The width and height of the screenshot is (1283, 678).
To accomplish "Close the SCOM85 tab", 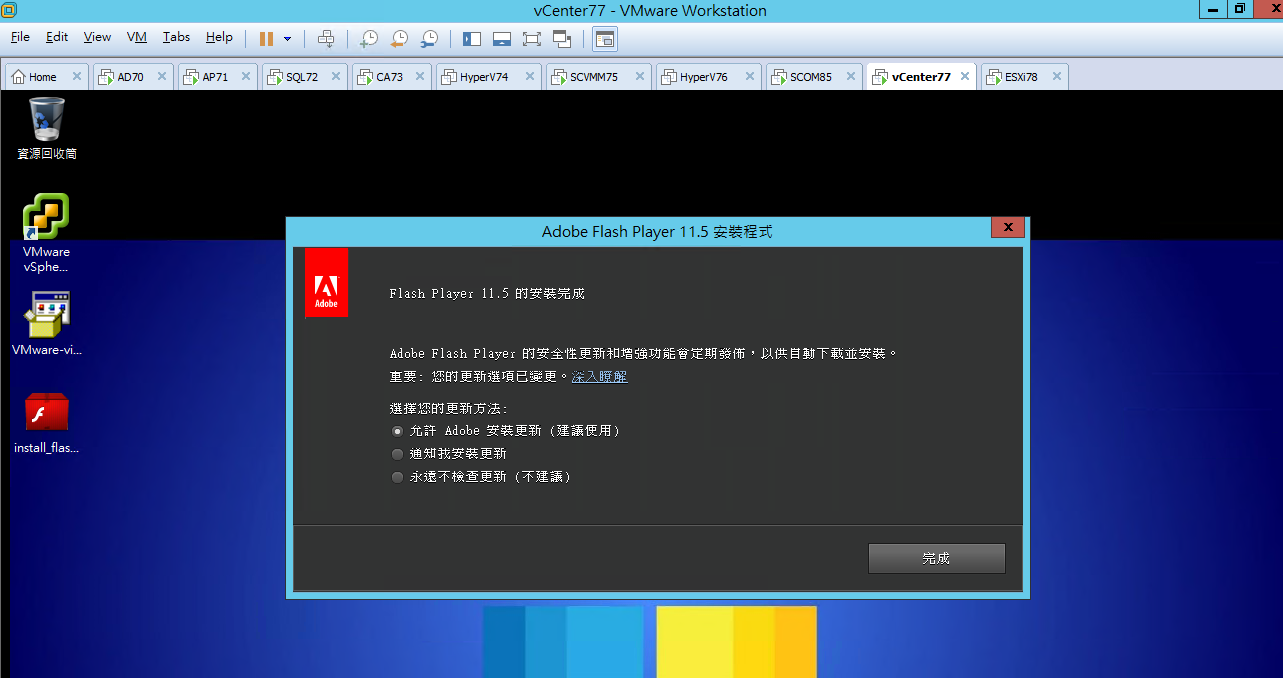I will point(851,77).
